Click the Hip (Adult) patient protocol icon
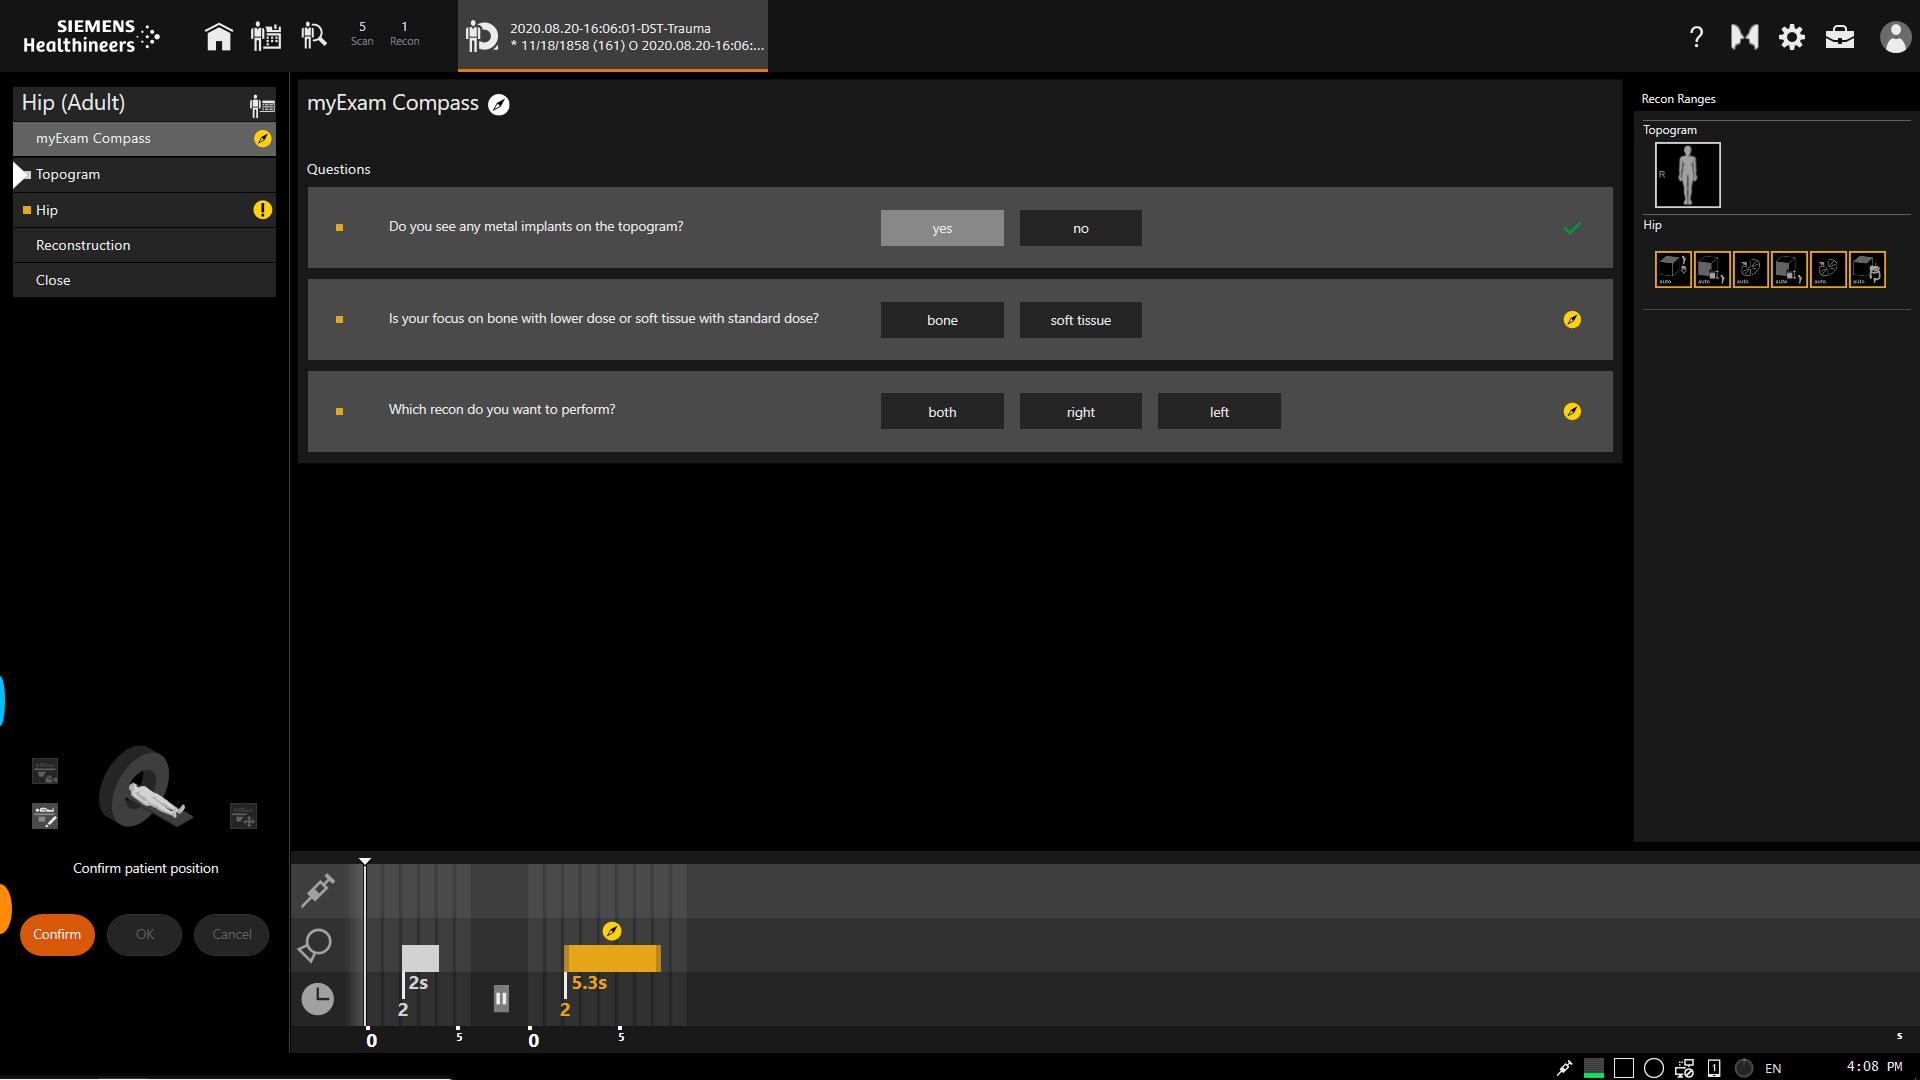Viewport: 1920px width, 1080px height. [x=262, y=104]
